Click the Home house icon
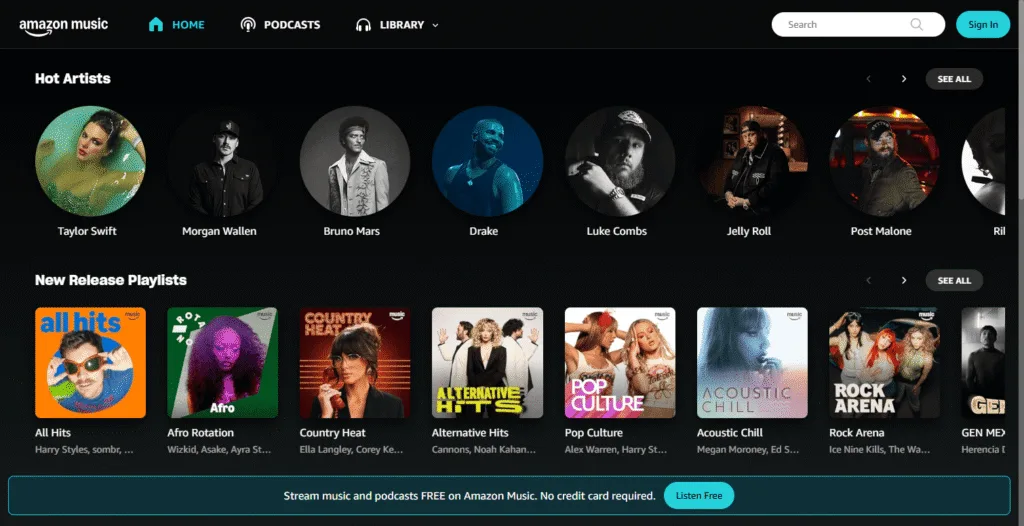 coord(155,25)
